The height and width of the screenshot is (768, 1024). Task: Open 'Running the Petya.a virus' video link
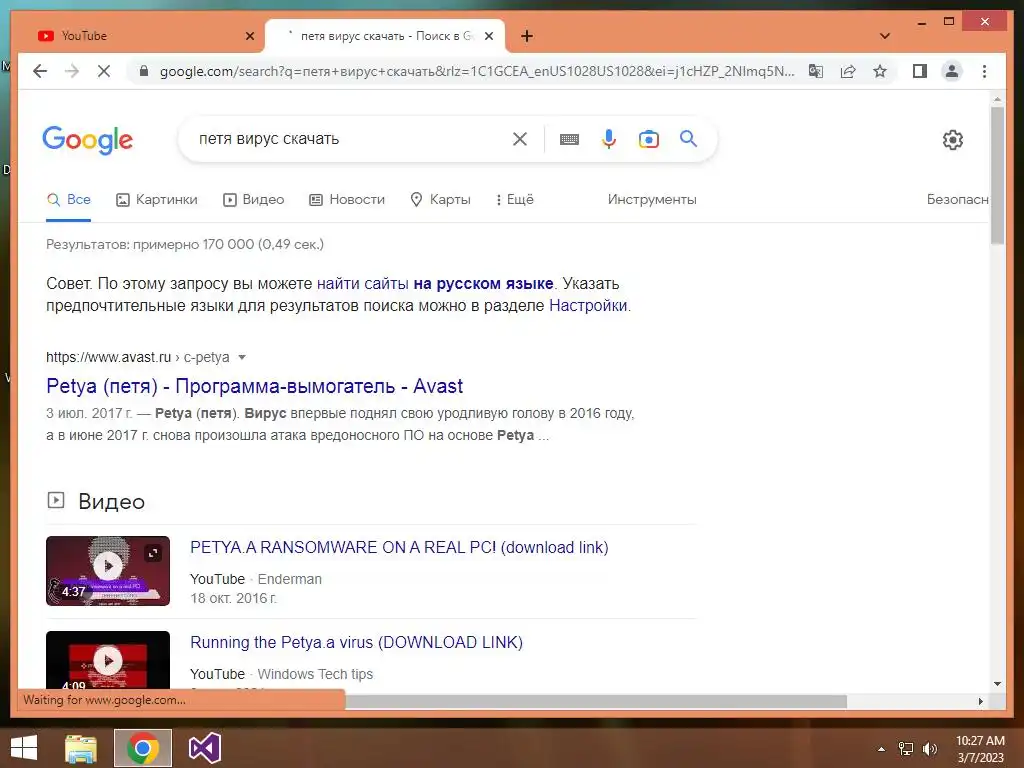pyautogui.click(x=357, y=642)
